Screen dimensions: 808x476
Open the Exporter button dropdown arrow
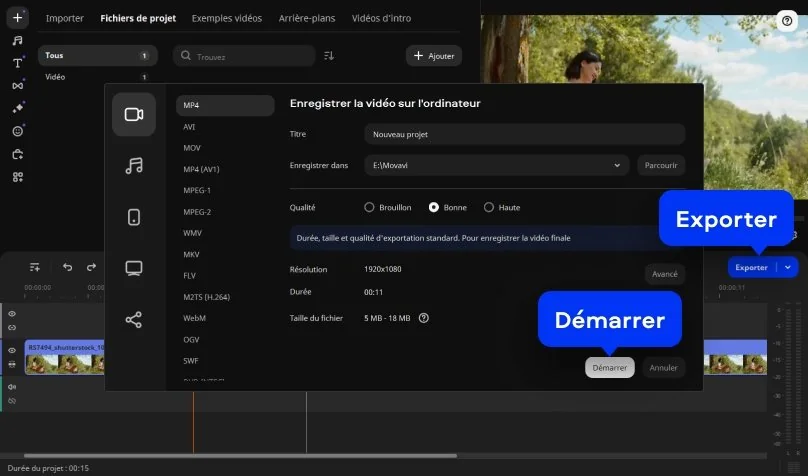789,267
